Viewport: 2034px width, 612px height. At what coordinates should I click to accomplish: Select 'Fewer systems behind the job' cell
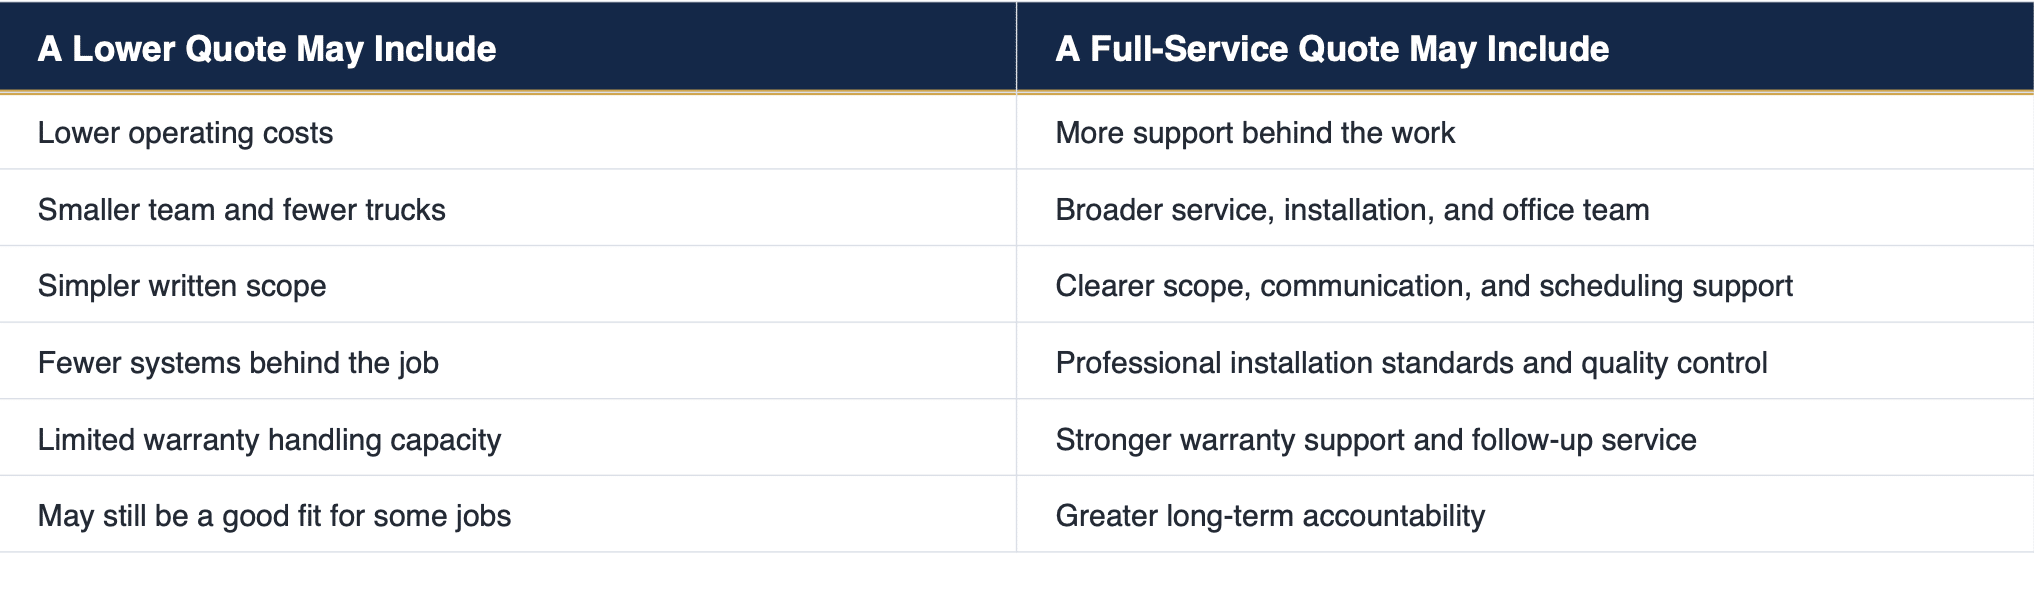click(x=508, y=362)
